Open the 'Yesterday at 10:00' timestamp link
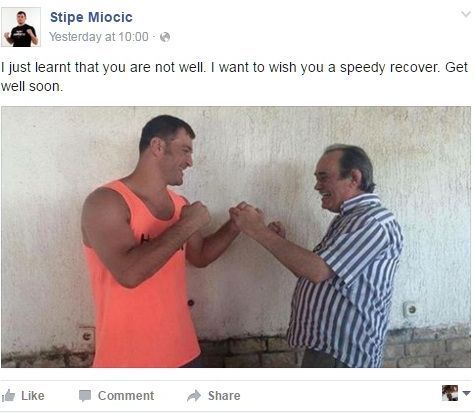 point(99,37)
